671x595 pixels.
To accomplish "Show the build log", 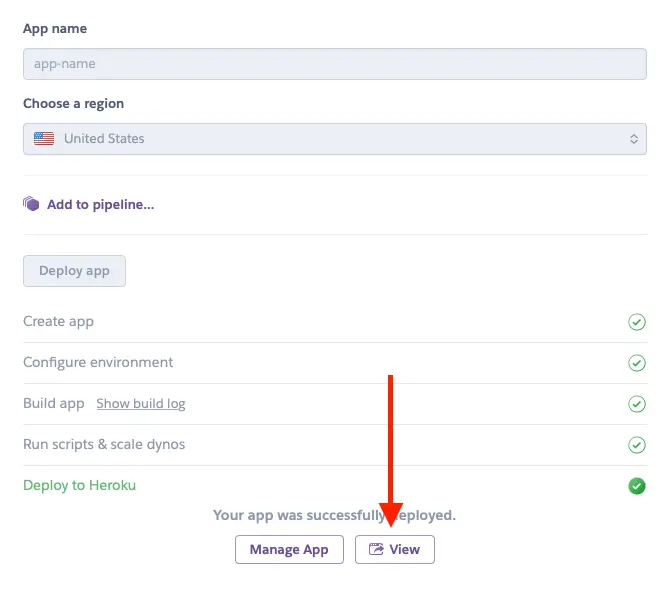I will [141, 404].
